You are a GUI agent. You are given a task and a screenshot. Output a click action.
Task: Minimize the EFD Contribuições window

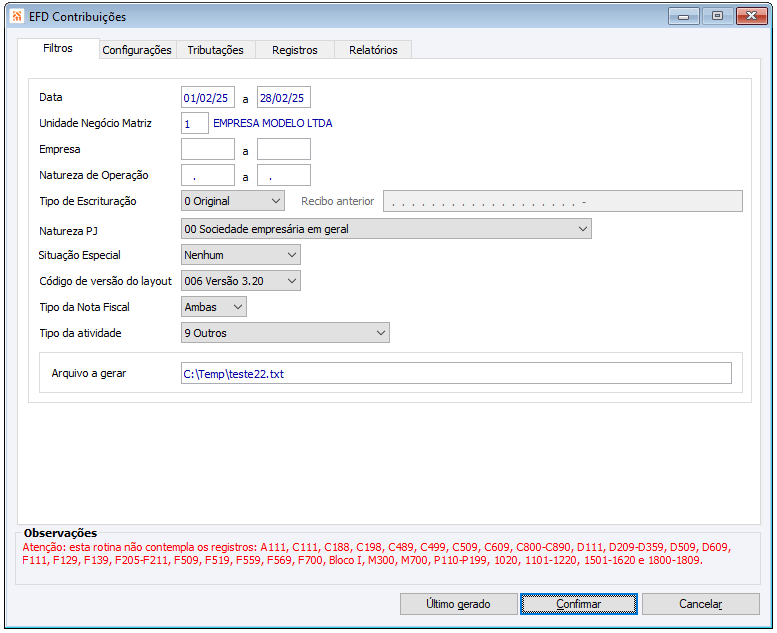click(683, 16)
